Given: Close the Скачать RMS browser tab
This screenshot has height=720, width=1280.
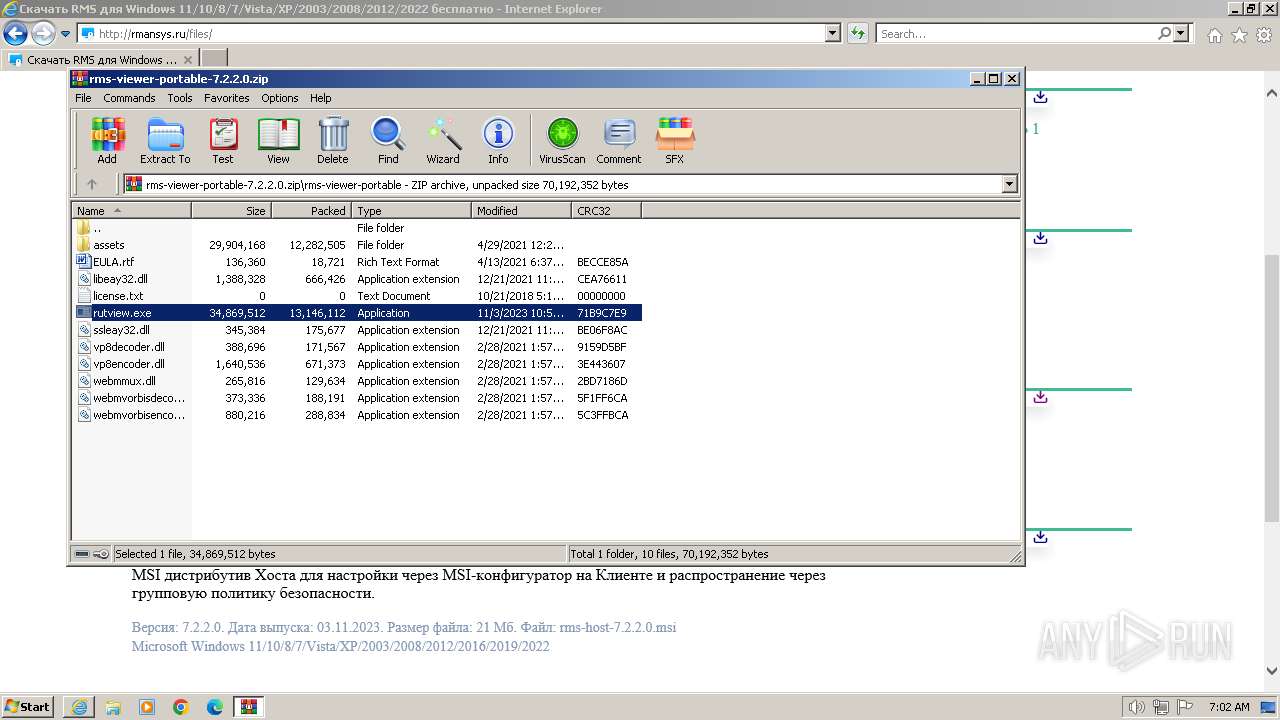Looking at the screenshot, I should [x=188, y=60].
